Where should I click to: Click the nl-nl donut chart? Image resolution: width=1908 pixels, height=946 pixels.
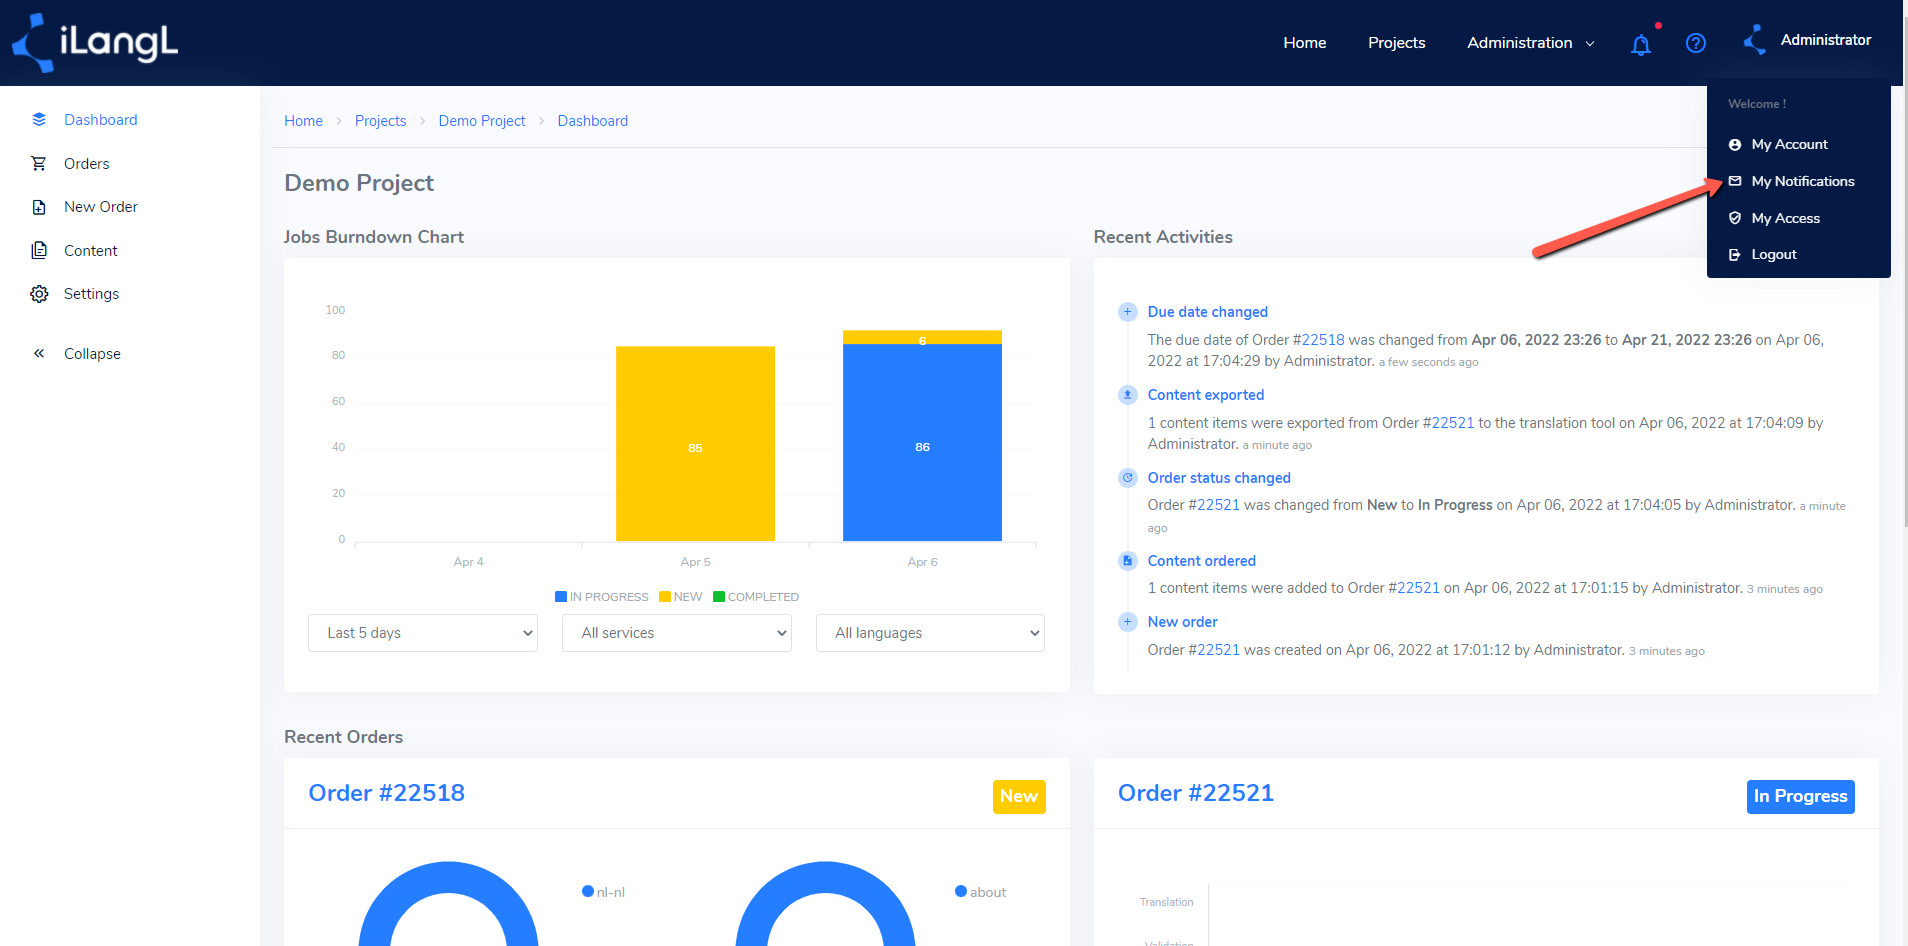tap(448, 904)
